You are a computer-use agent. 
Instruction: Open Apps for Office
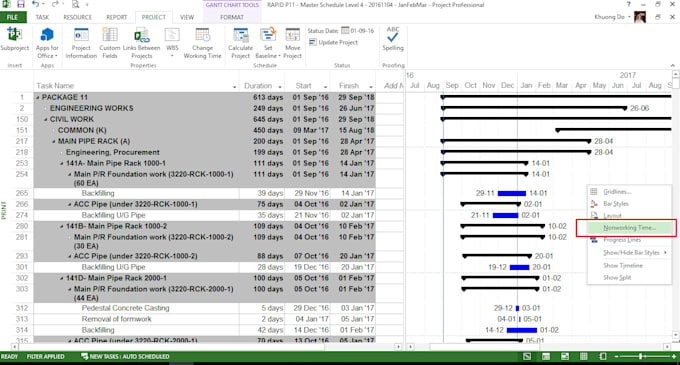[47, 42]
